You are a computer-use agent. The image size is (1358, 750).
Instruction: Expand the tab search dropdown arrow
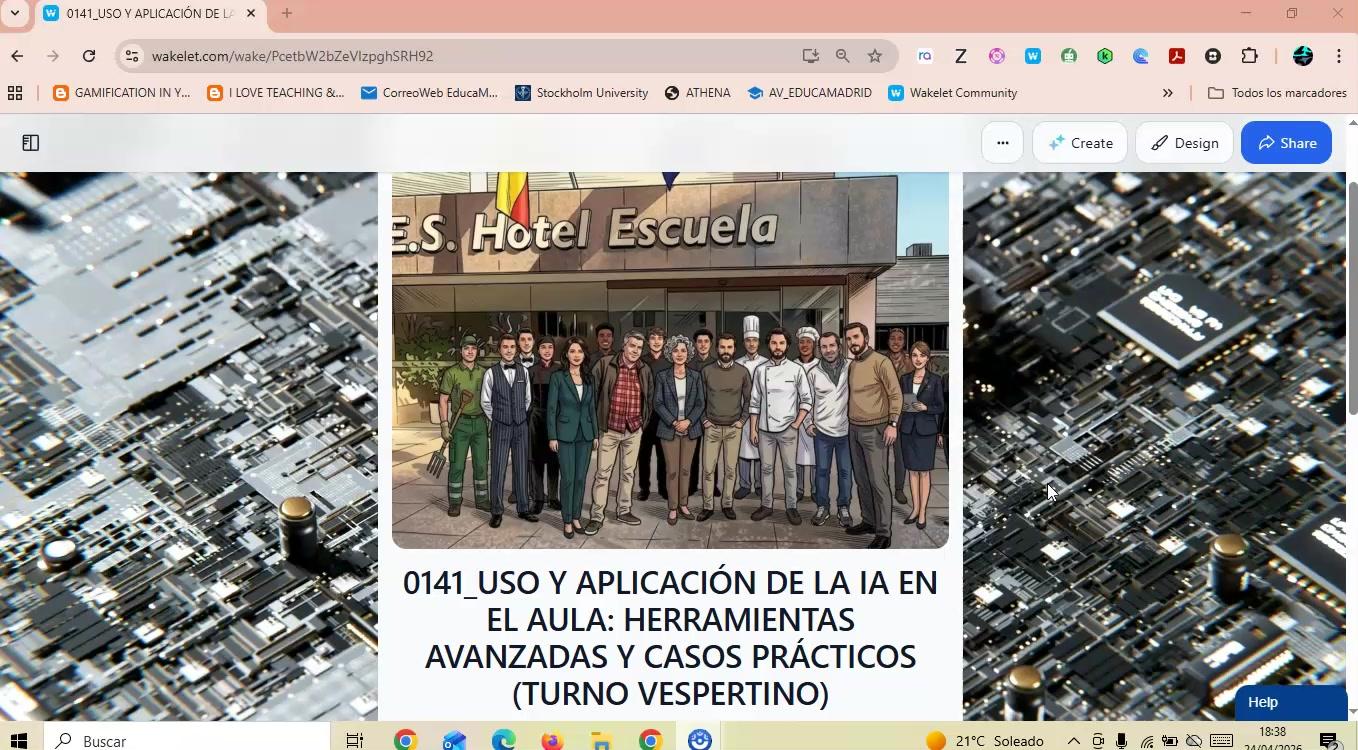[x=14, y=13]
